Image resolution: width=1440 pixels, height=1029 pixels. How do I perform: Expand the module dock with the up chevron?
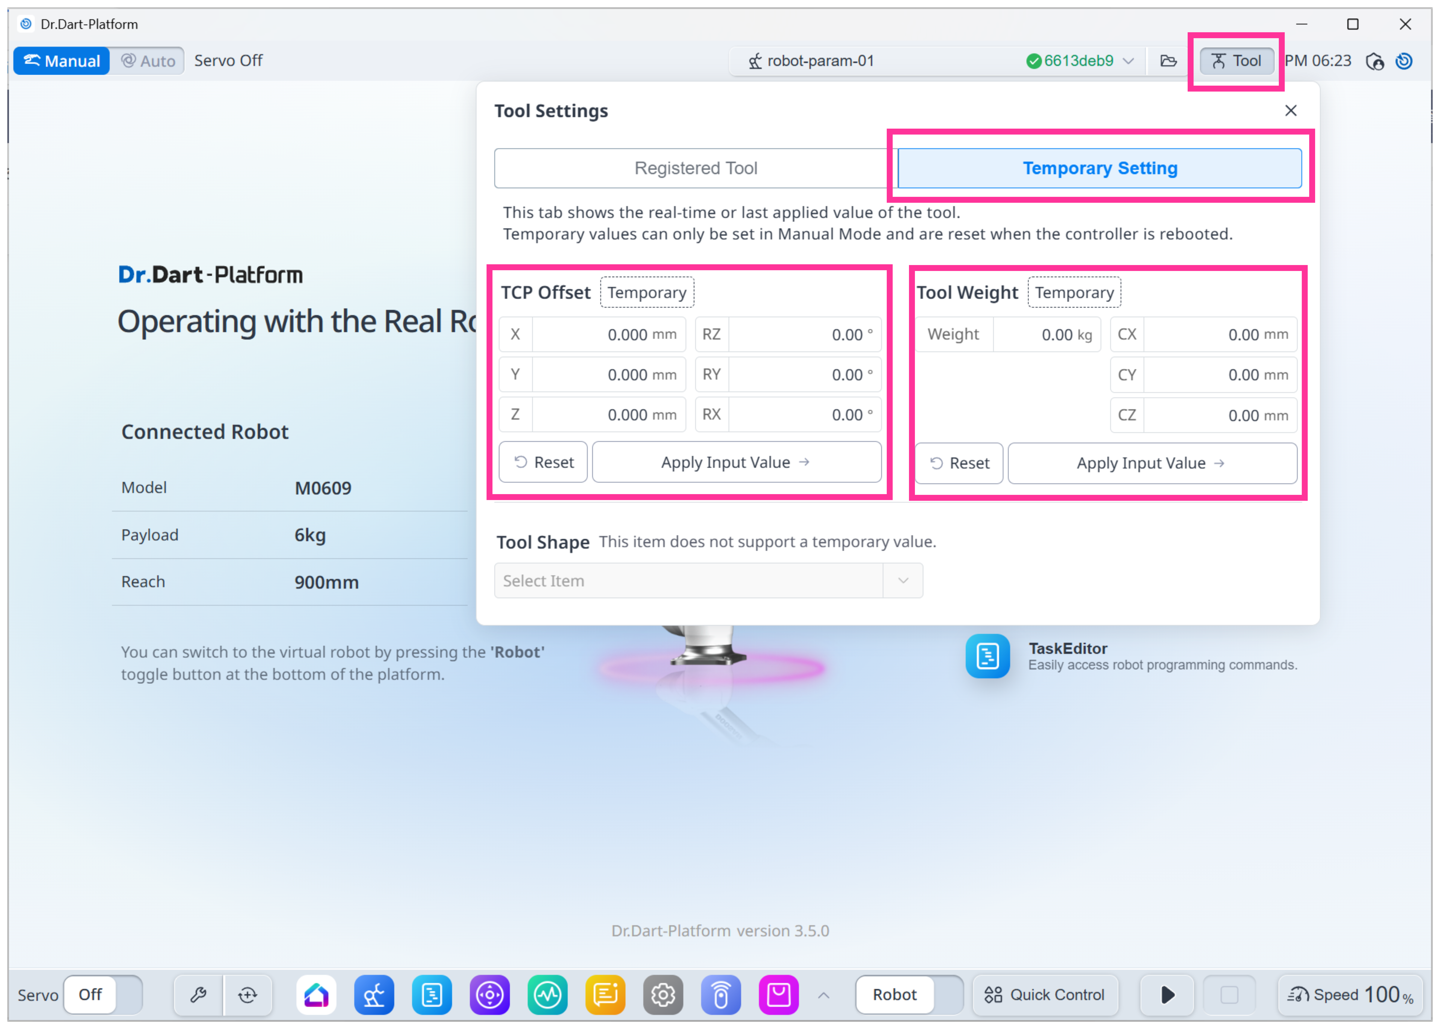click(x=824, y=995)
